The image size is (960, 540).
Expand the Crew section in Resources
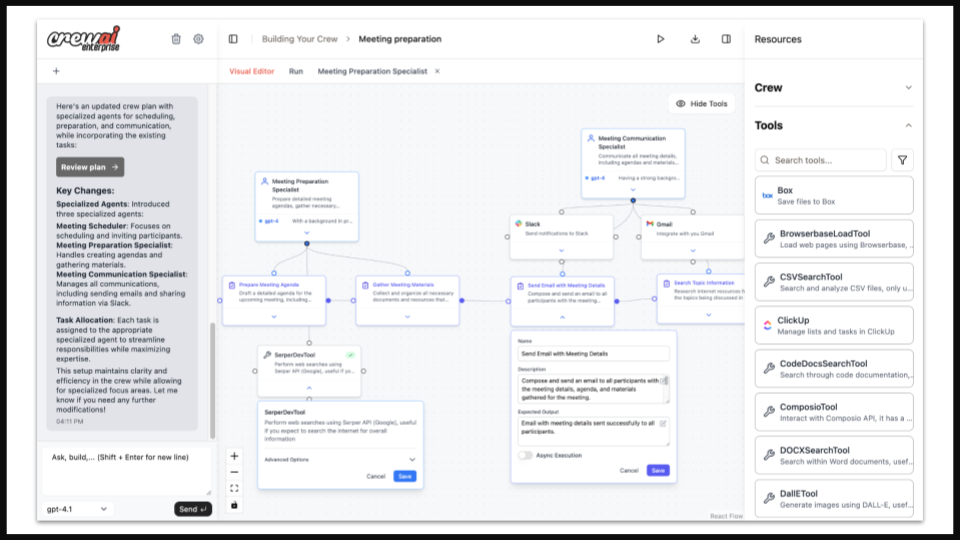[x=908, y=88]
